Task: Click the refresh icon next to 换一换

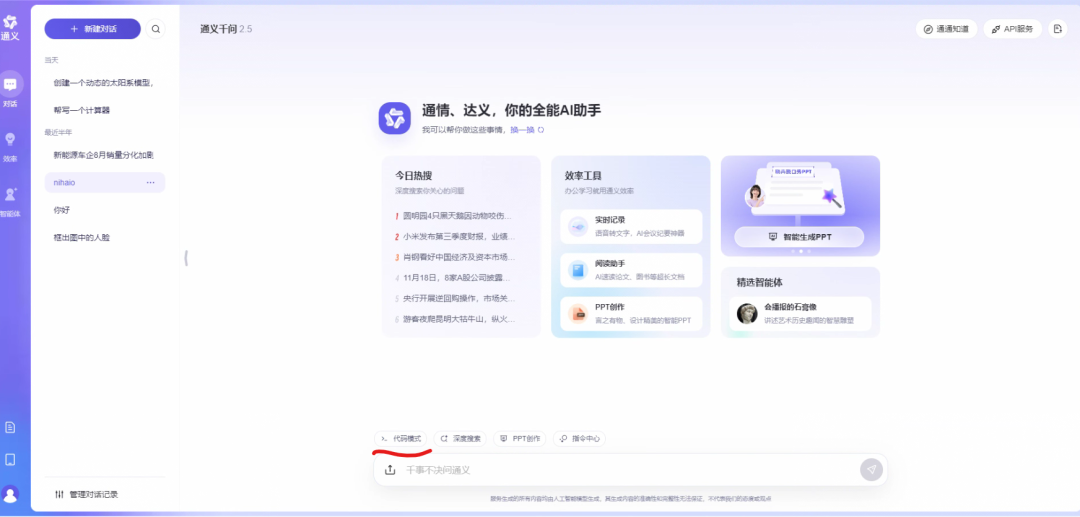Action: pyautogui.click(x=541, y=129)
